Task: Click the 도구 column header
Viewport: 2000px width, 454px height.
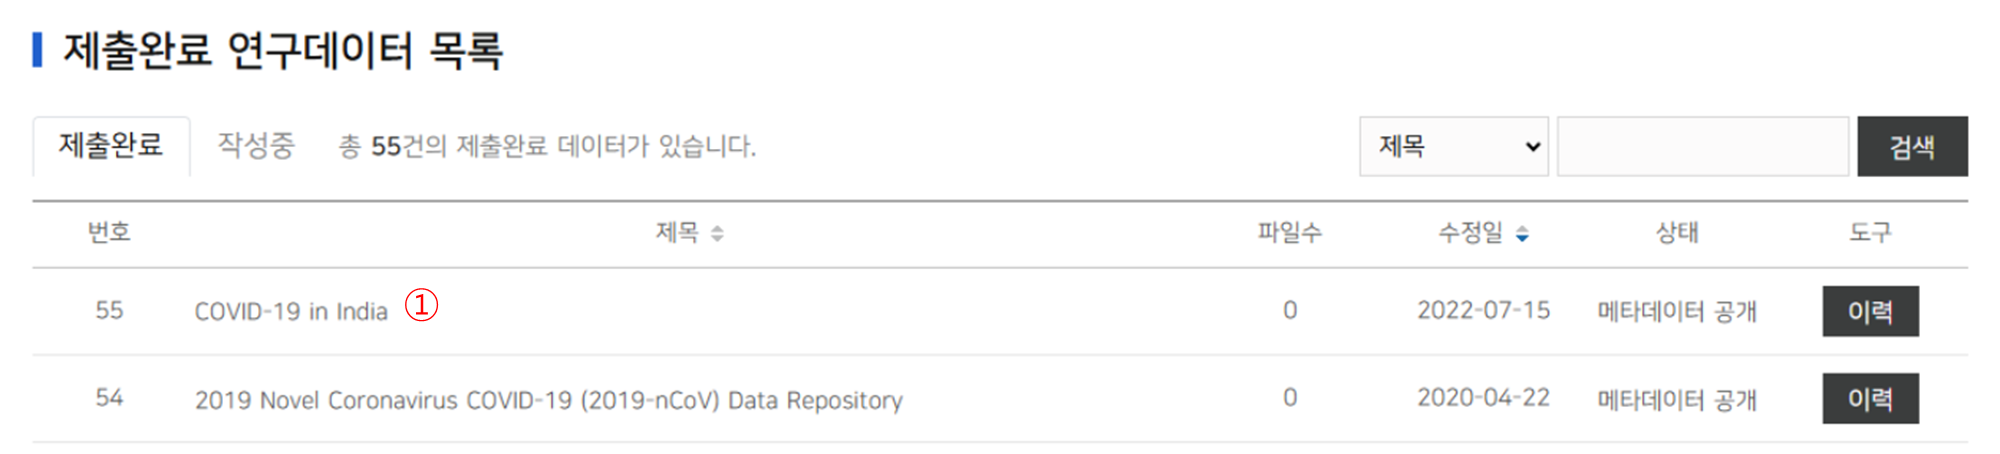Action: tap(1870, 233)
